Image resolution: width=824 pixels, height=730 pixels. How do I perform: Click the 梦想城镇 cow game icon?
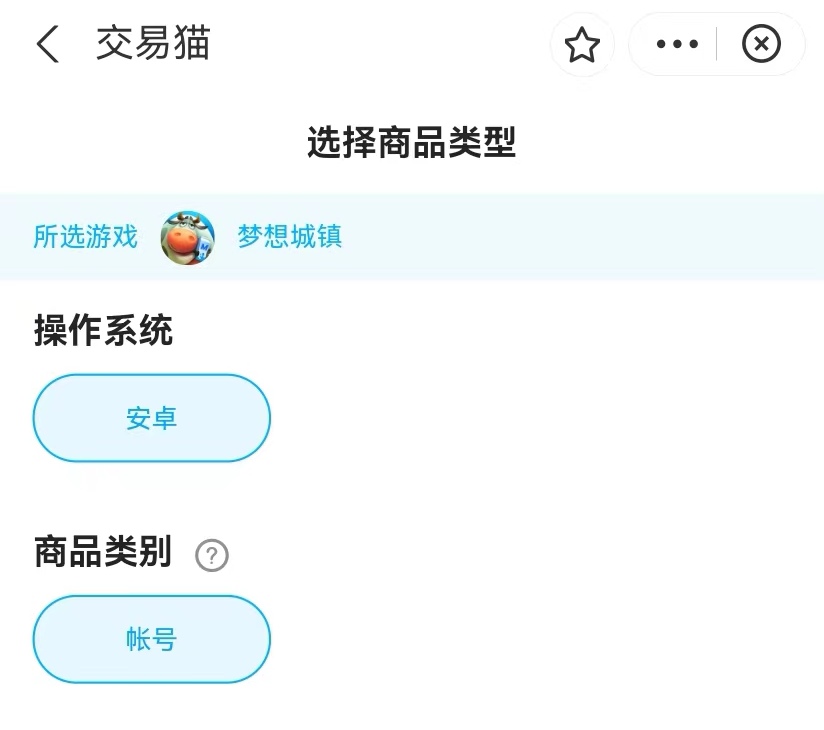click(188, 237)
